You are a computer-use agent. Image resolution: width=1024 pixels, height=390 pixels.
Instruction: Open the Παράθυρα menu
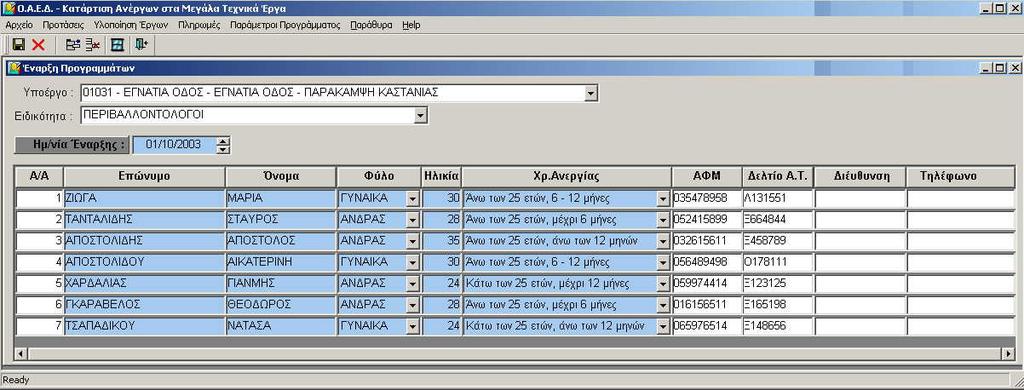[x=372, y=25]
